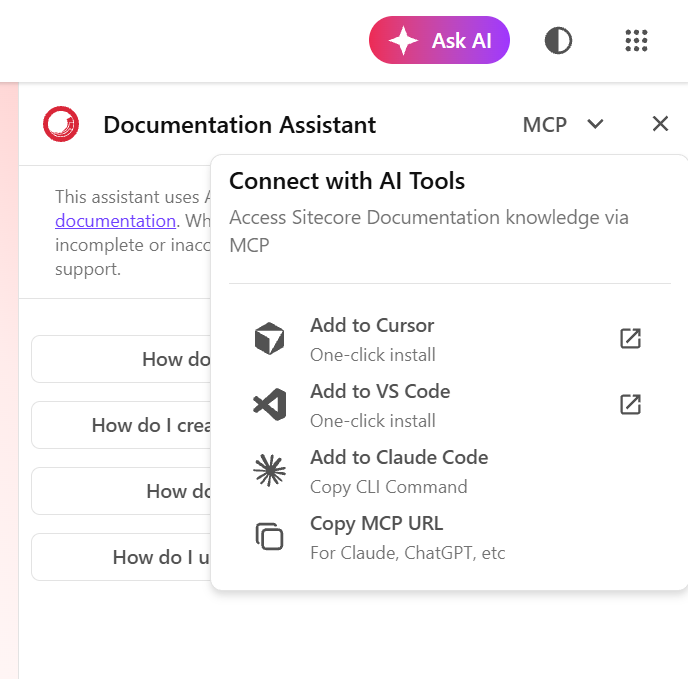Close the Documentation Assistant panel
Image resolution: width=688 pixels, height=679 pixels.
click(660, 124)
